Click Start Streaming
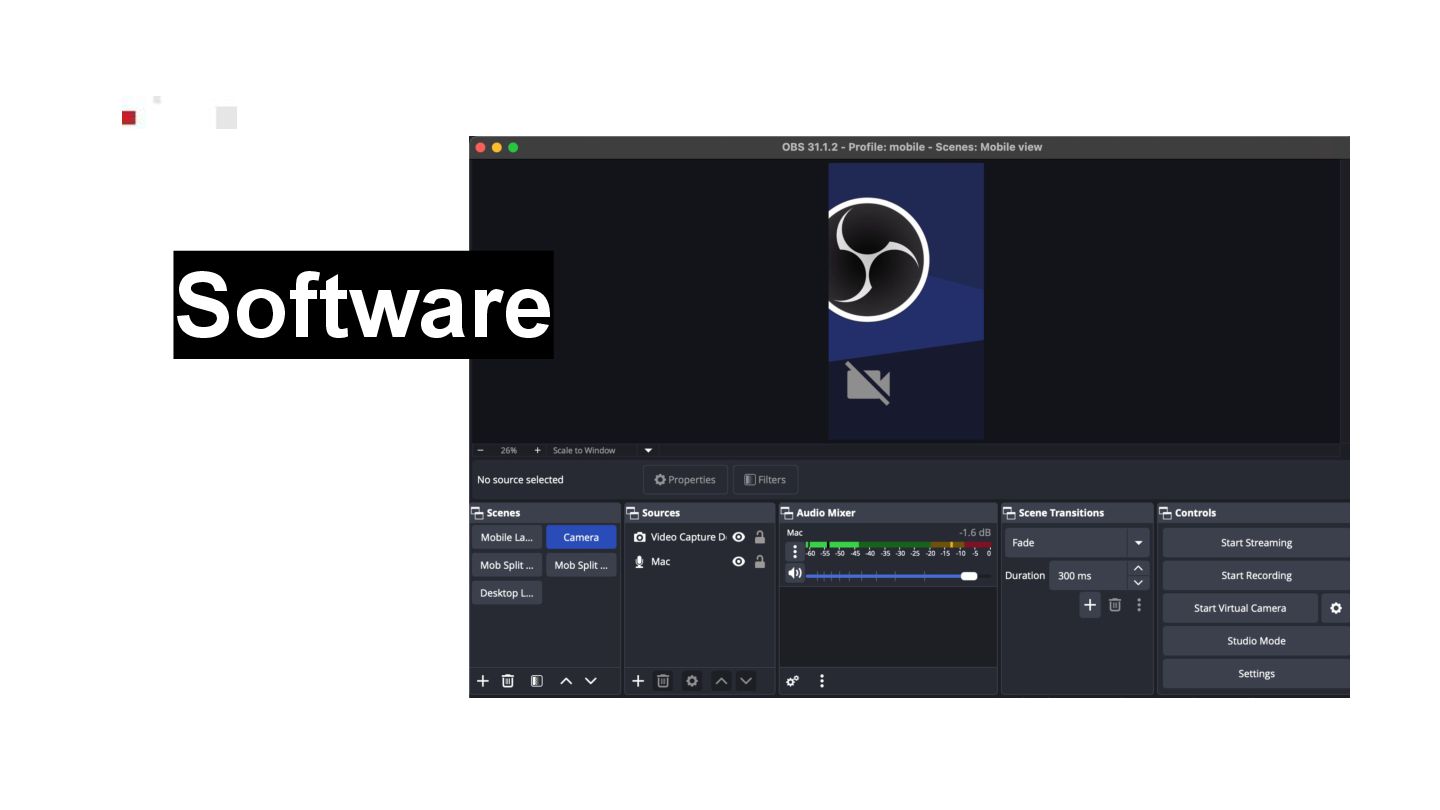Viewport: 1440px width, 810px height. point(1256,543)
